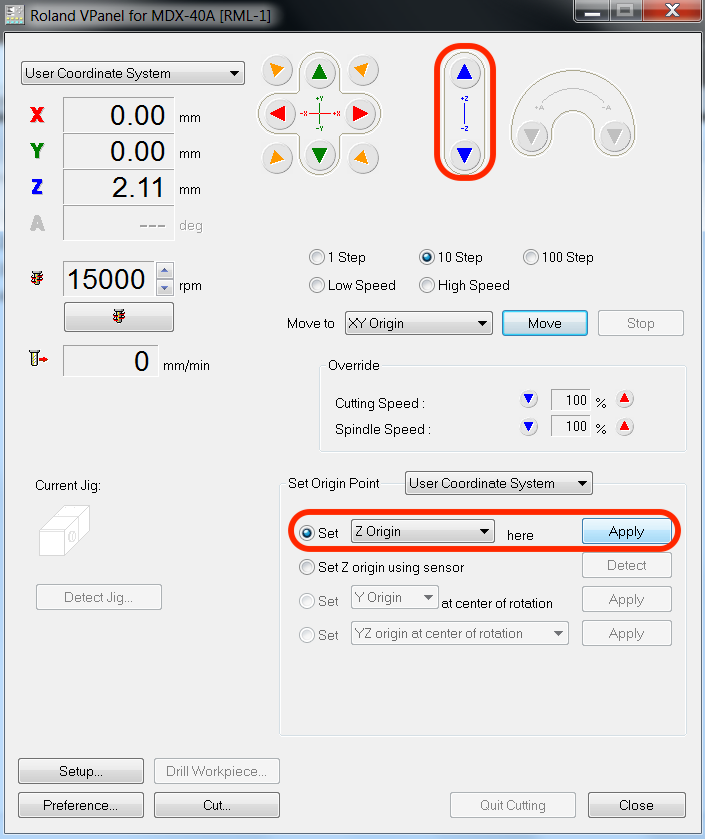Click the disabled +A rotation arrow
The height and width of the screenshot is (839, 705).
(531, 136)
